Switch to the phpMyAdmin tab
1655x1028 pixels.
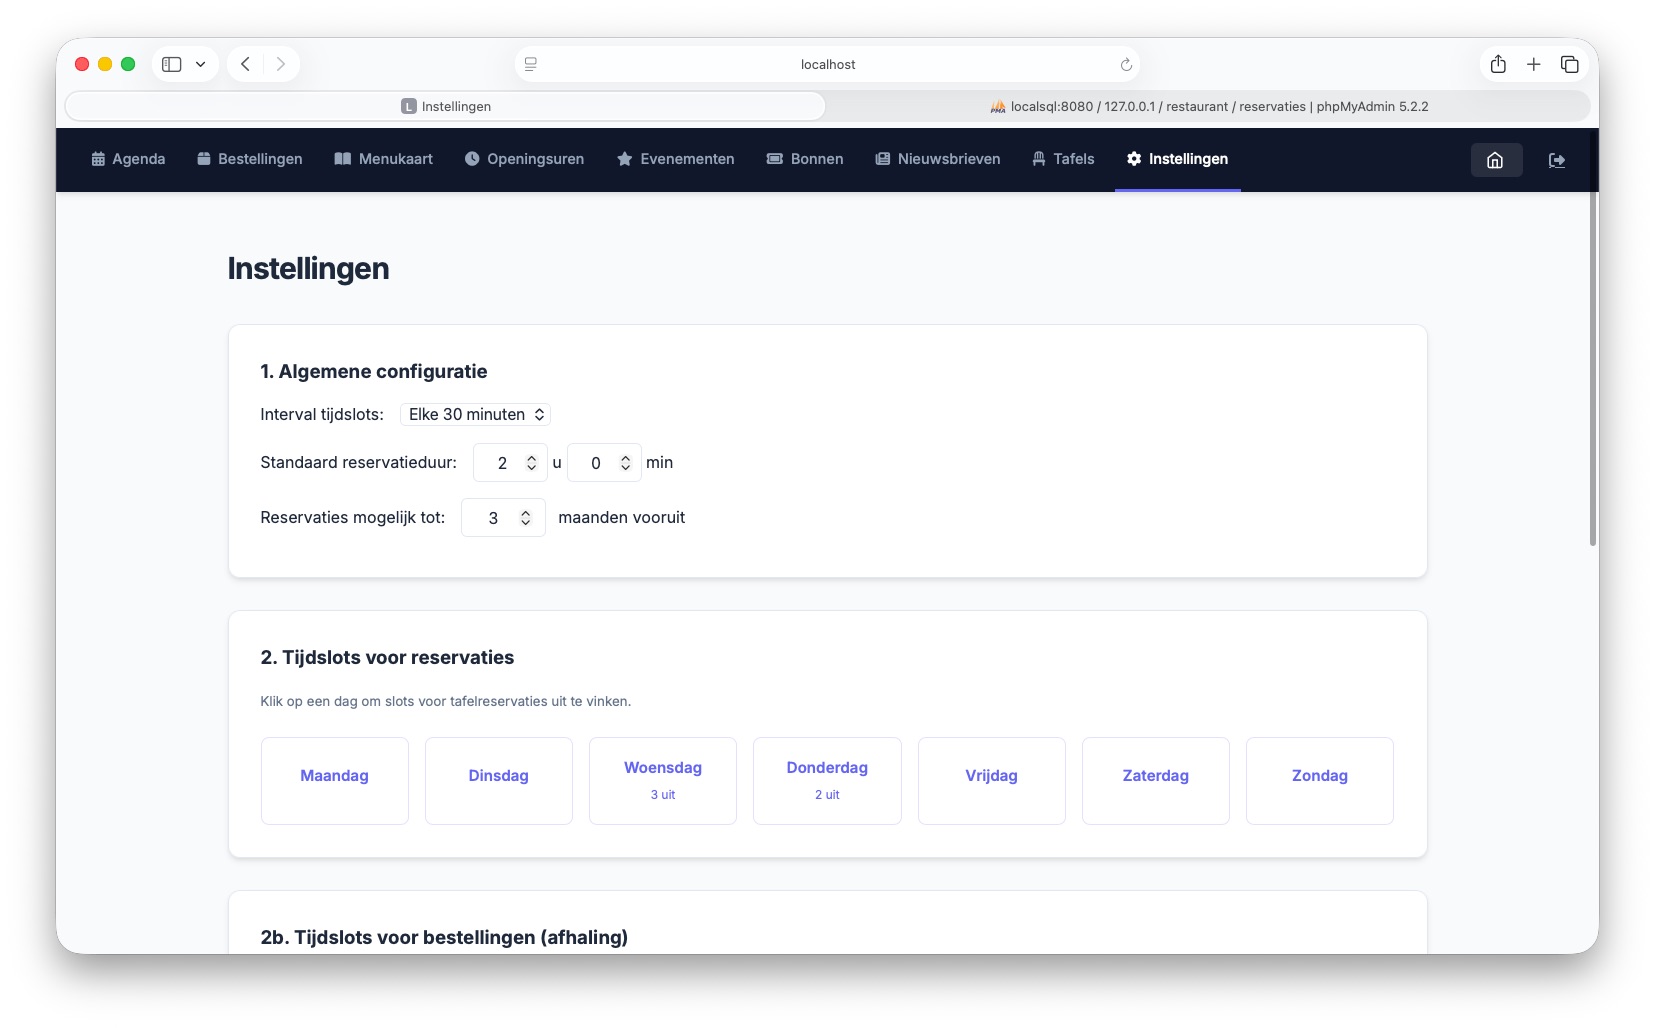pos(1209,106)
